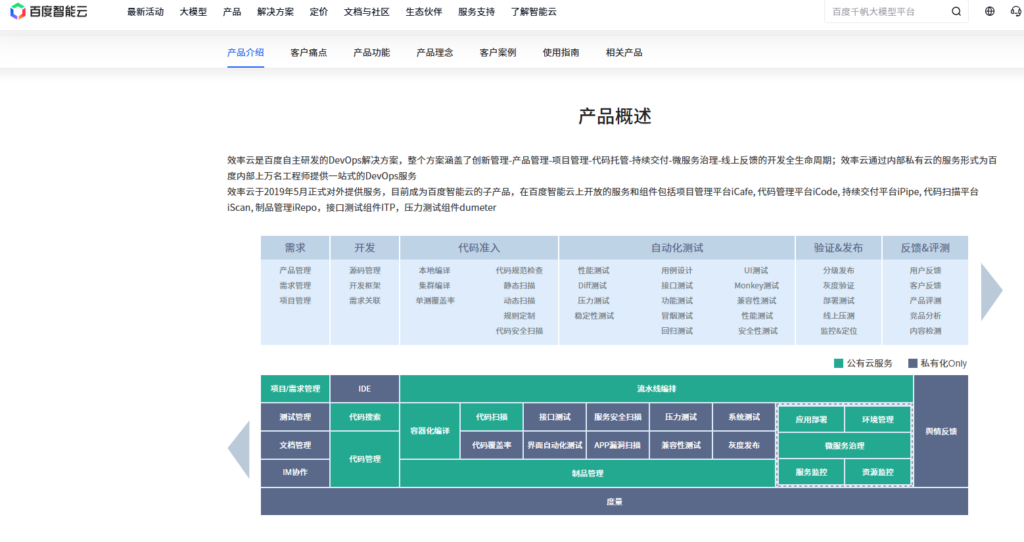
Task: Click the 界面自动化测试 block
Action: point(554,445)
